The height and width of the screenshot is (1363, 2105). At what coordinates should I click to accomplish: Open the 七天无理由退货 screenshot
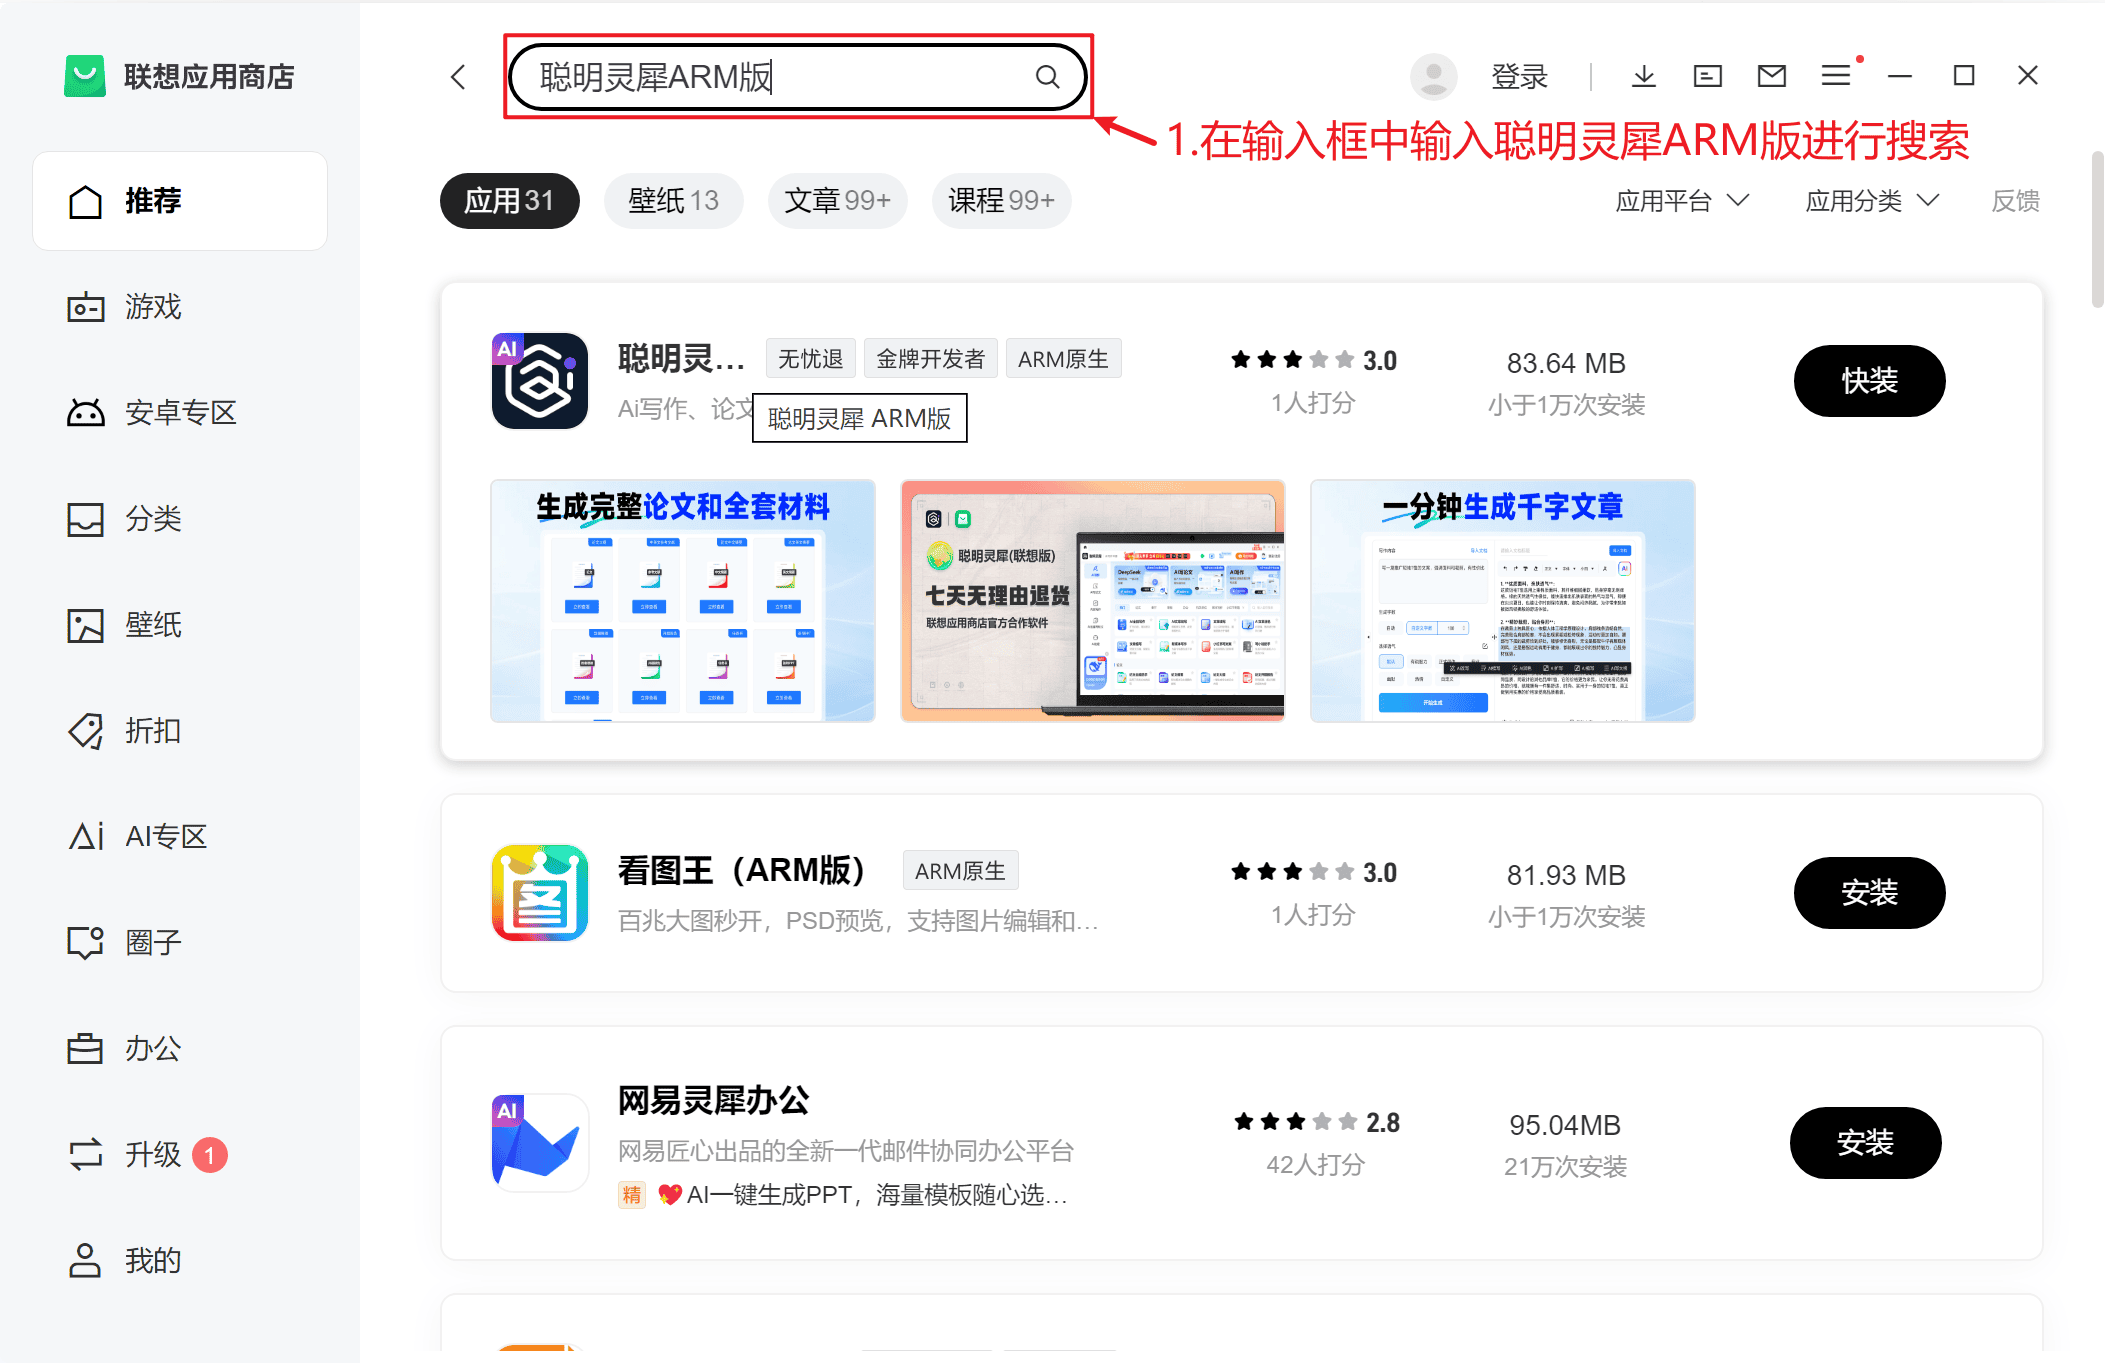click(x=1093, y=601)
